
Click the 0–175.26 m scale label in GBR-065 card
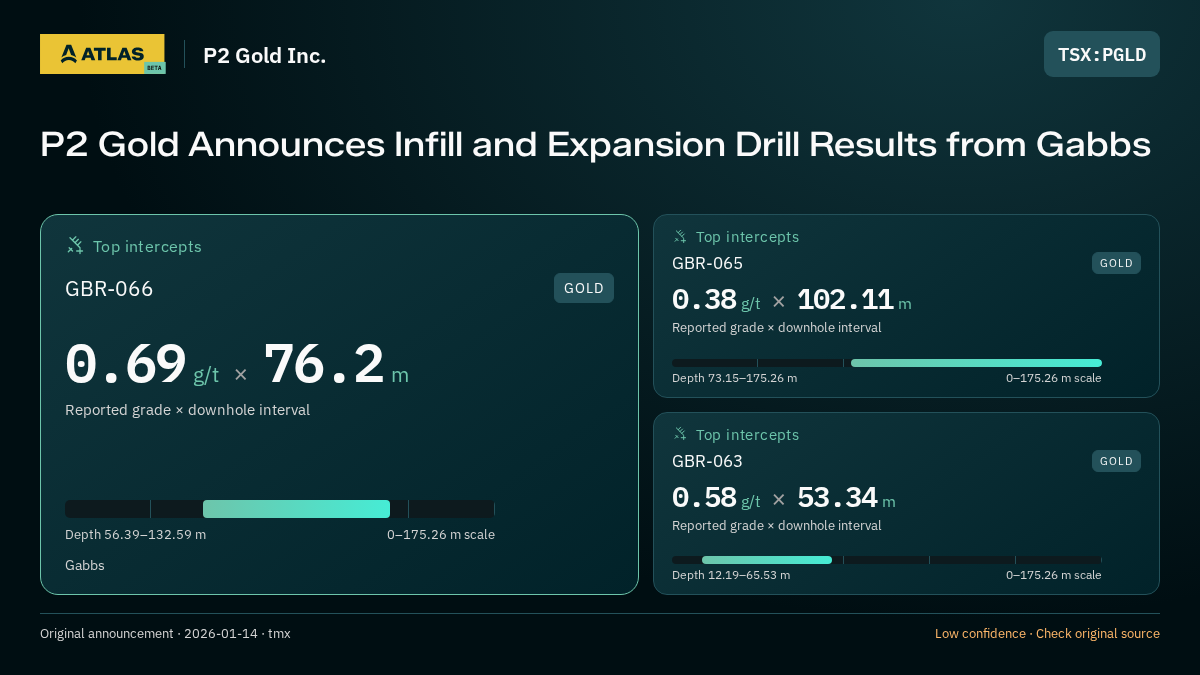pyautogui.click(x=1054, y=378)
